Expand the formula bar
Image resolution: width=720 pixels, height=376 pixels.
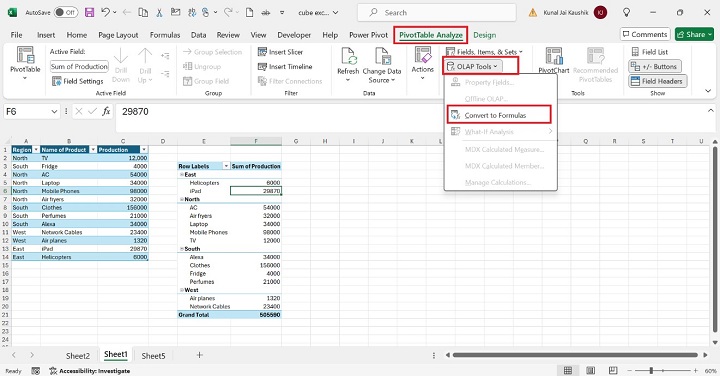(x=710, y=111)
